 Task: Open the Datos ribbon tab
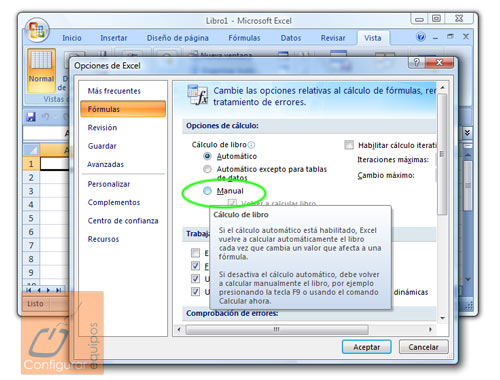click(x=291, y=38)
